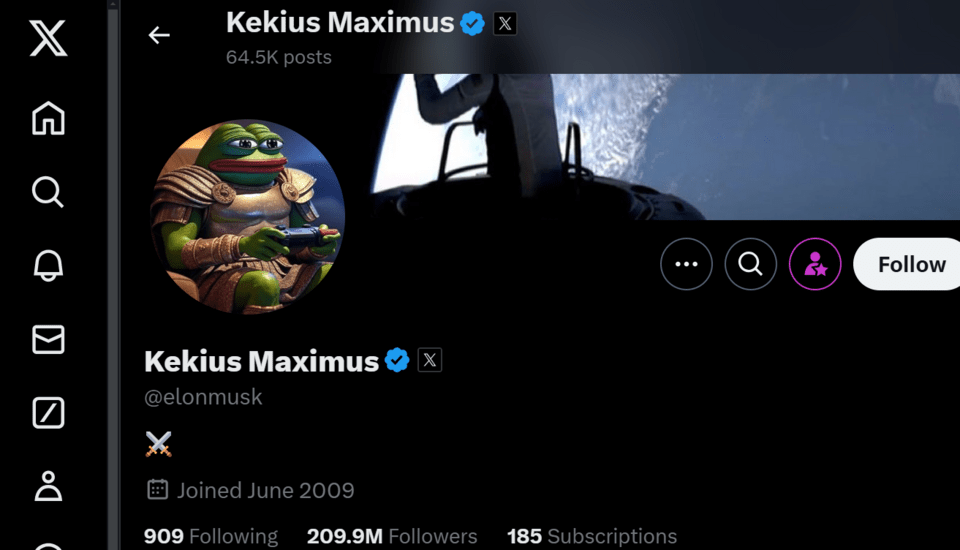Image resolution: width=960 pixels, height=550 pixels.
Task: Go back with the left arrow
Action: pyautogui.click(x=159, y=35)
